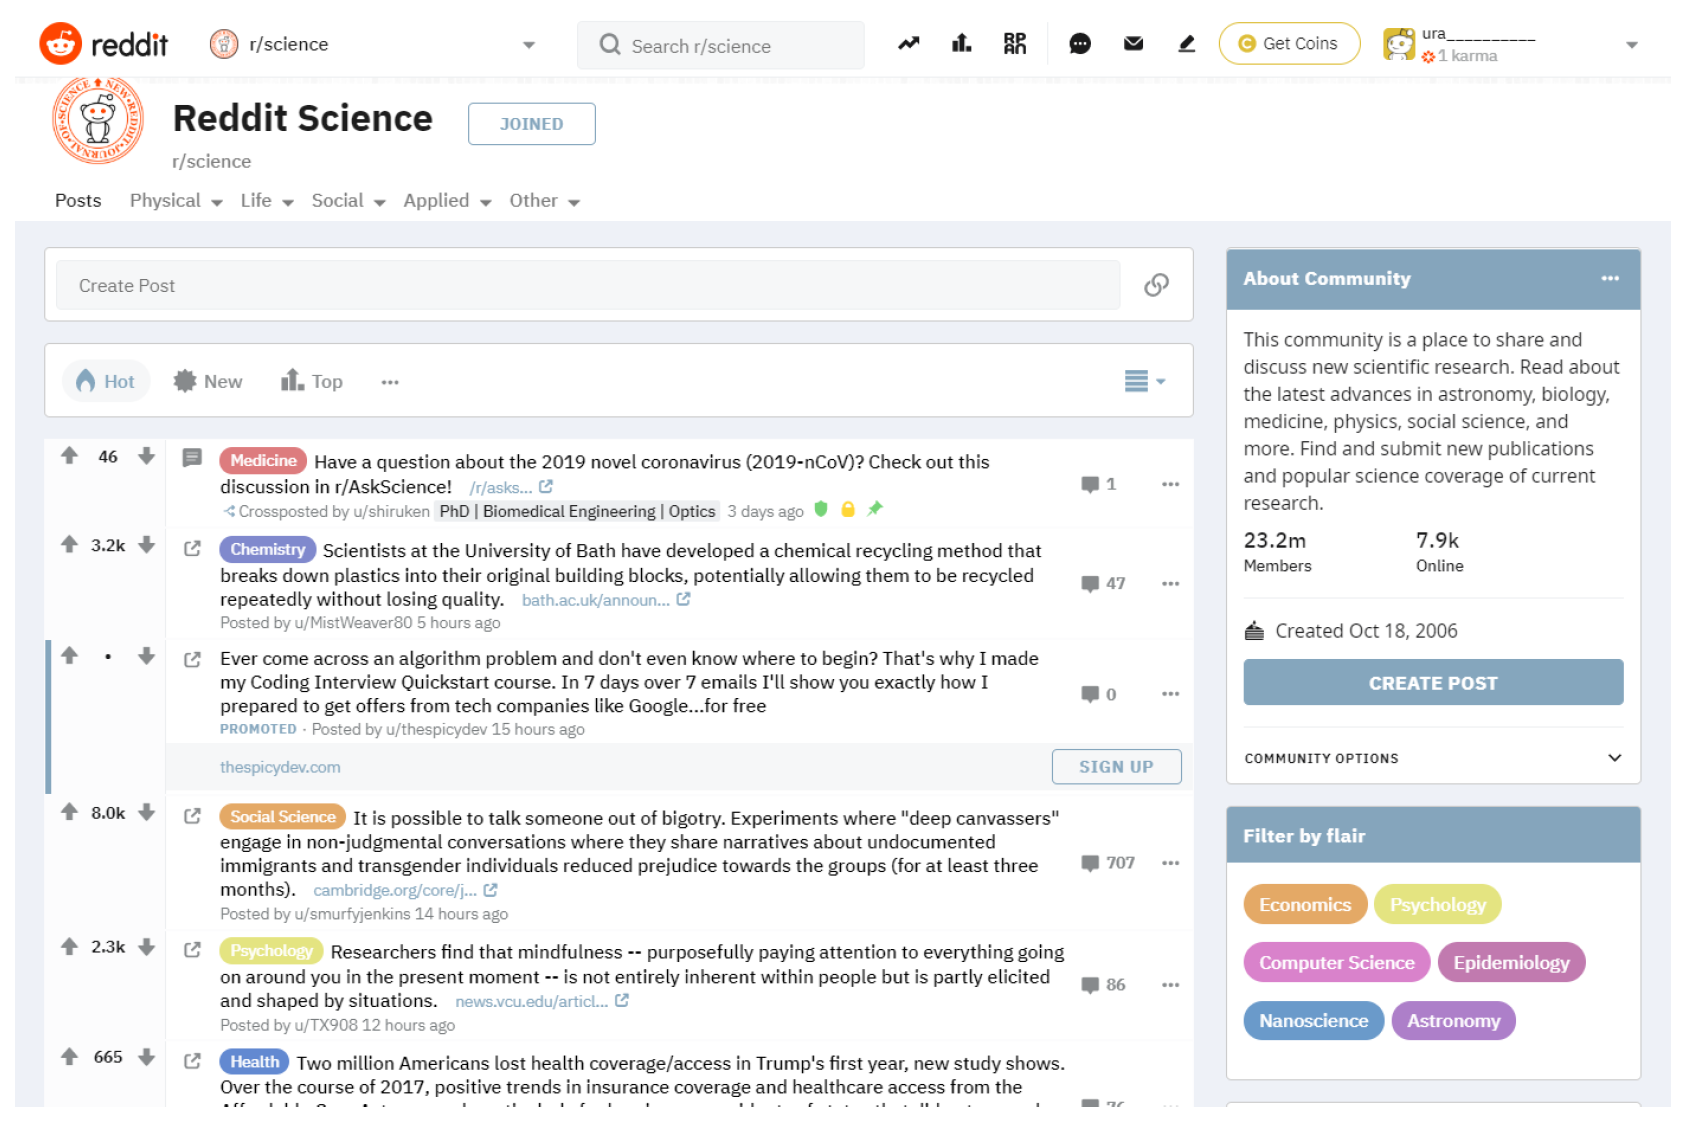Expand the r/science community dropdown

529,45
